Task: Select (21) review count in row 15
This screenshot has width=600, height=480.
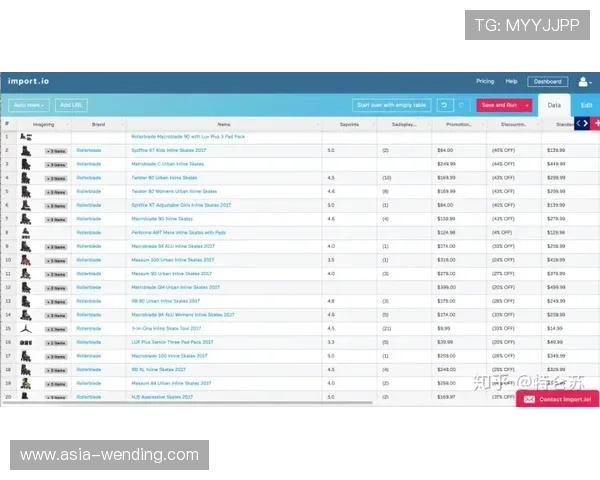Action: 386,328
